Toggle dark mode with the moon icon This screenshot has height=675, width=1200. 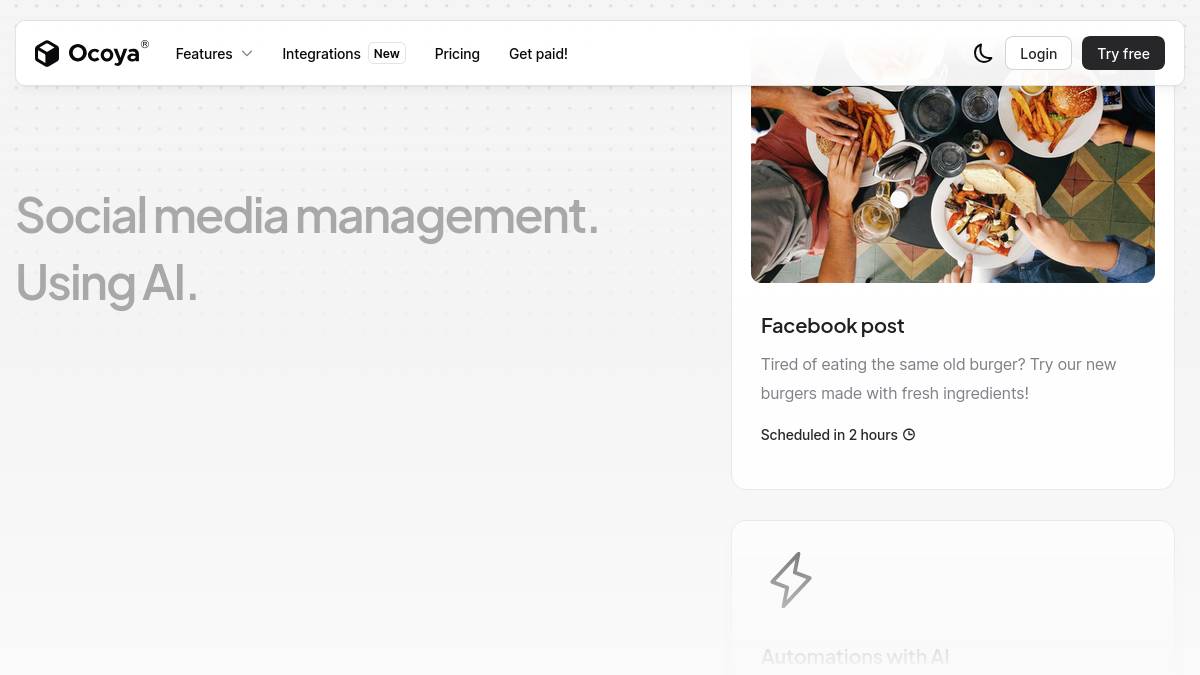coord(983,54)
